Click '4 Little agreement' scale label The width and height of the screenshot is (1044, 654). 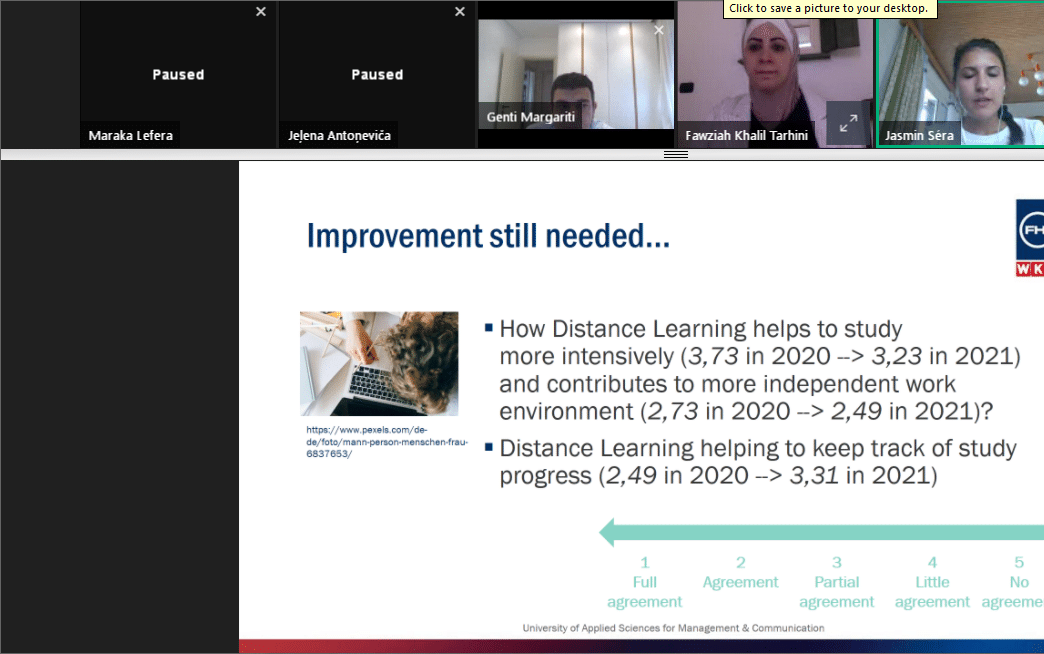pyautogui.click(x=932, y=582)
